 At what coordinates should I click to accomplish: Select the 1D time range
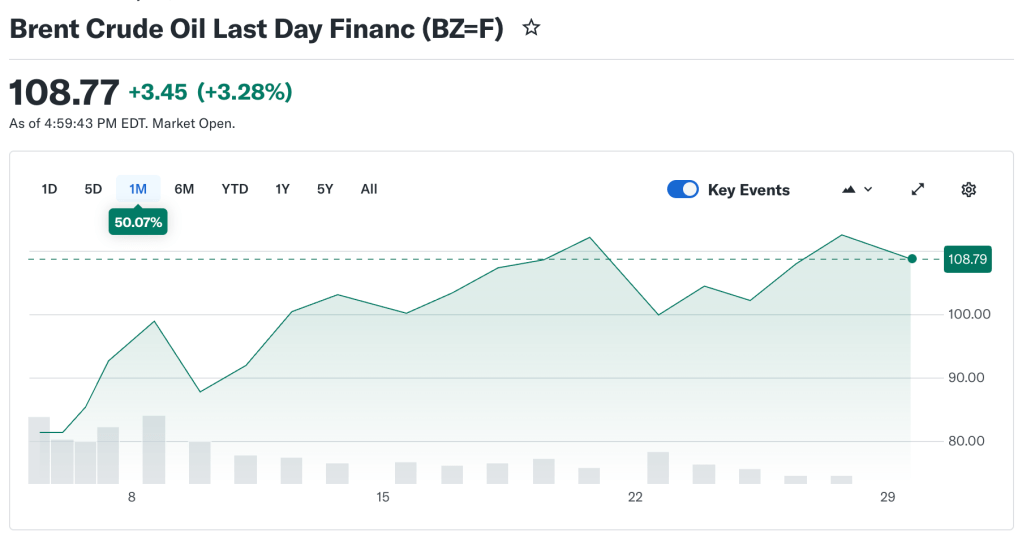(49, 189)
